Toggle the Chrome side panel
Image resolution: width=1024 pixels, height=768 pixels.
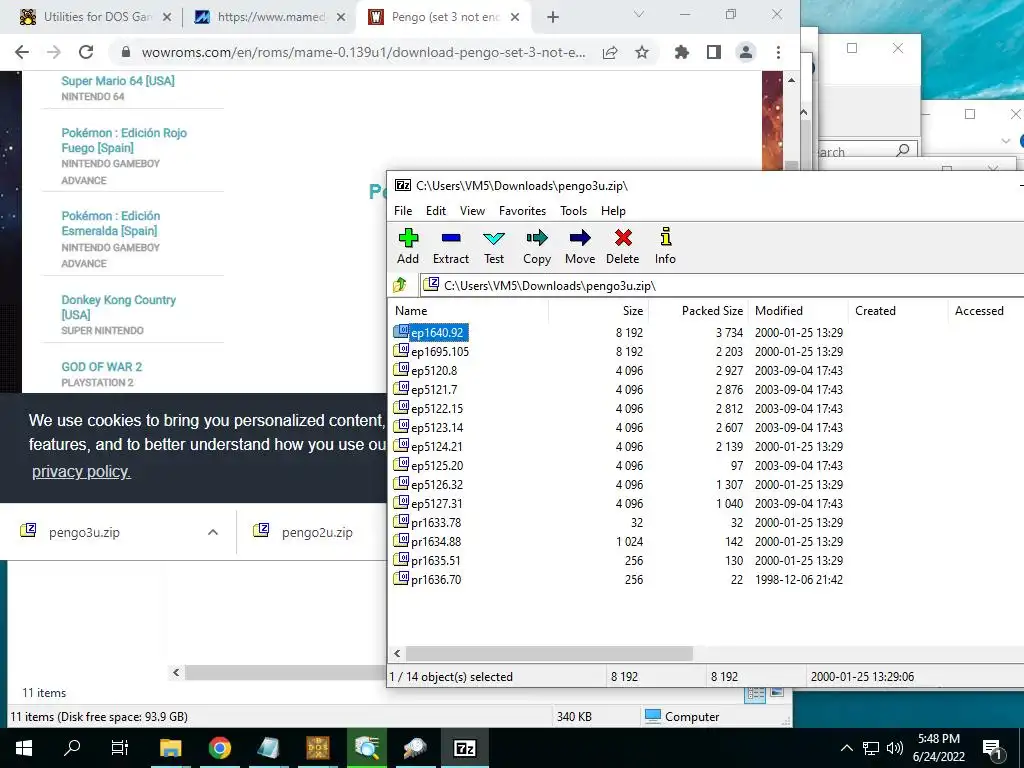pyautogui.click(x=714, y=52)
